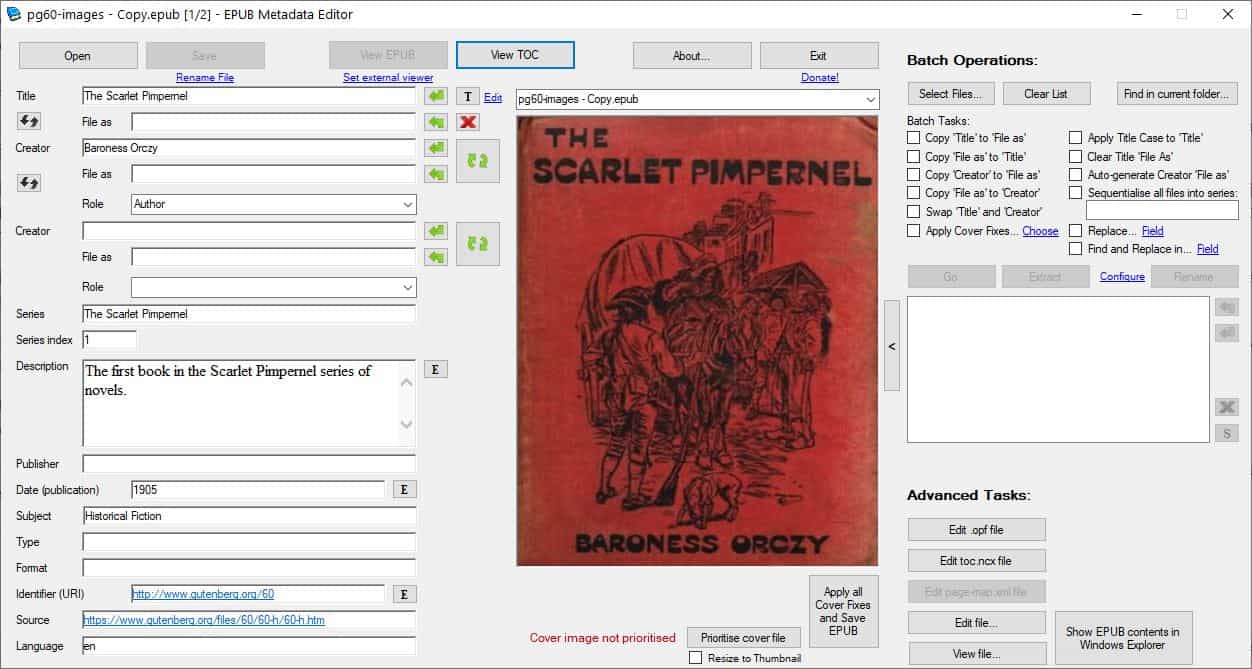Click the E button next to Identifier (URI)
The image size is (1252, 669).
tap(404, 594)
